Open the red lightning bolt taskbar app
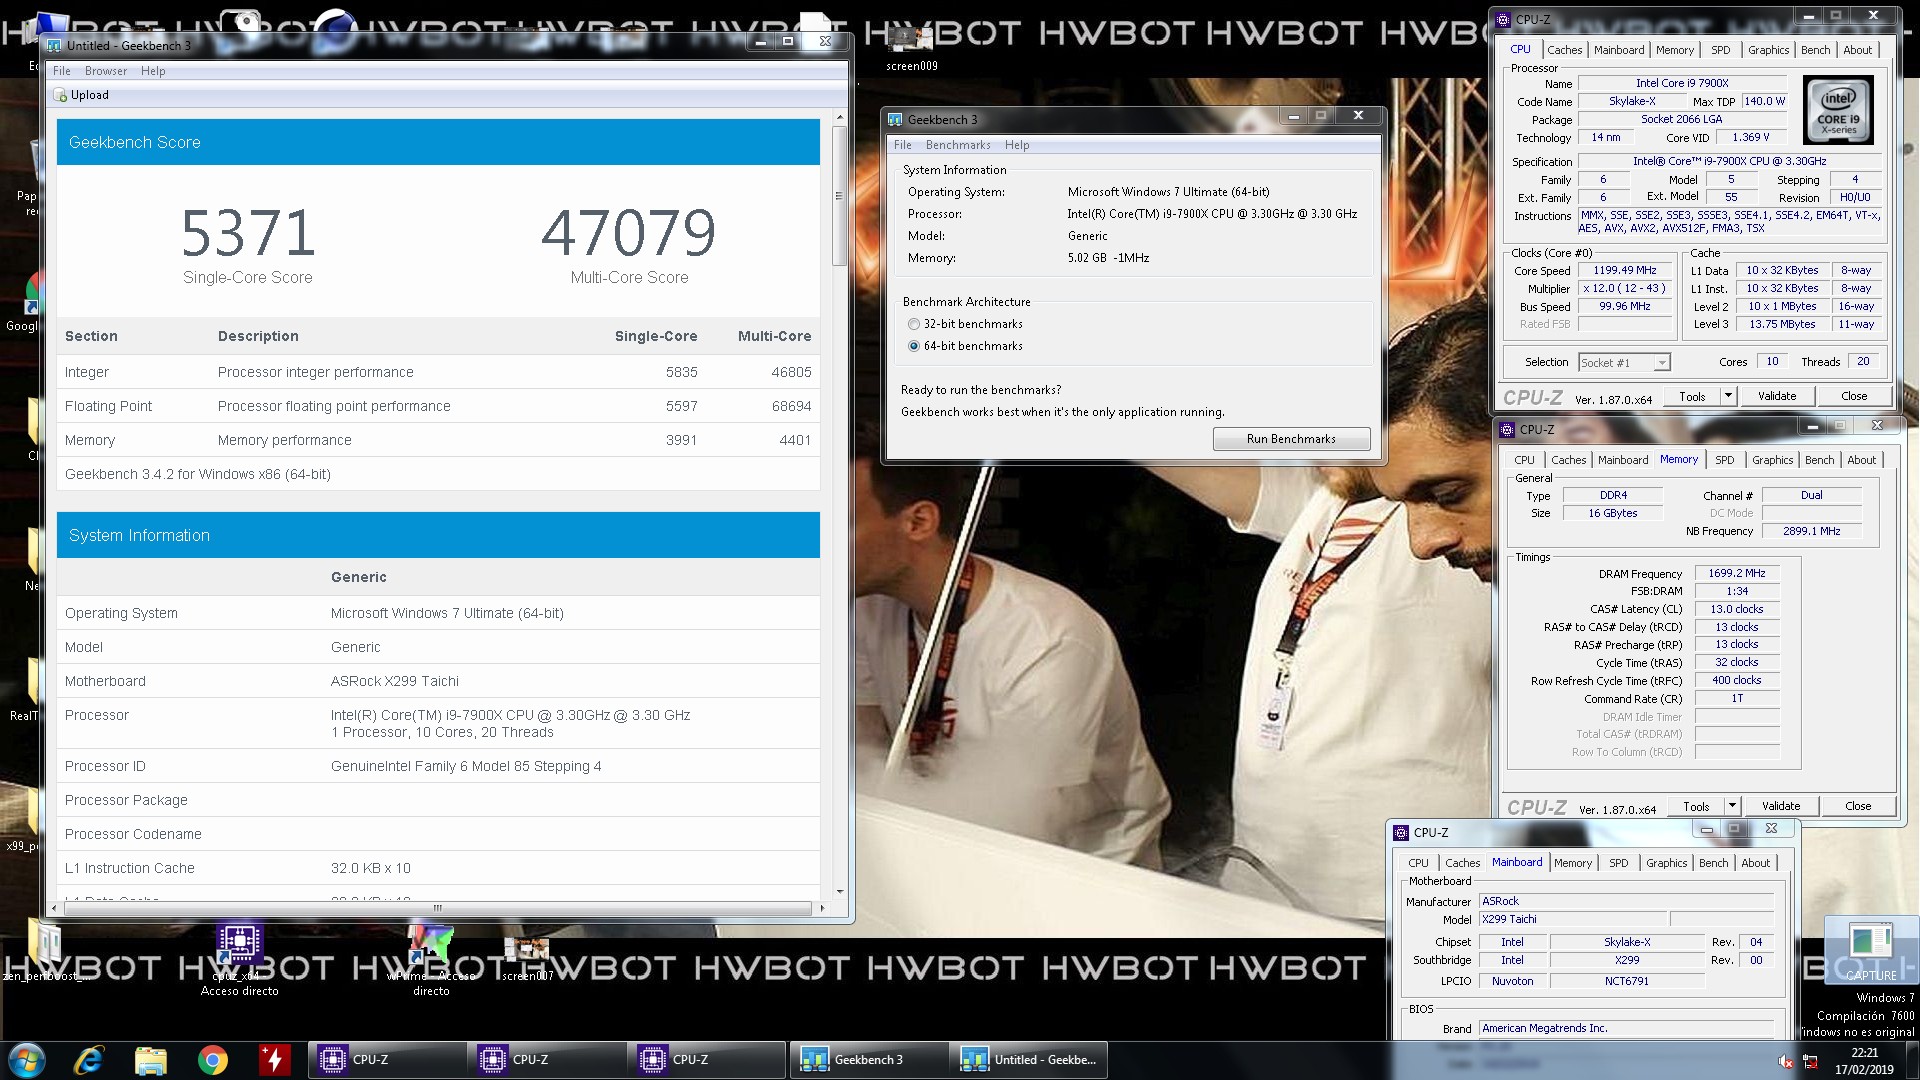1920x1080 pixels. [274, 1060]
